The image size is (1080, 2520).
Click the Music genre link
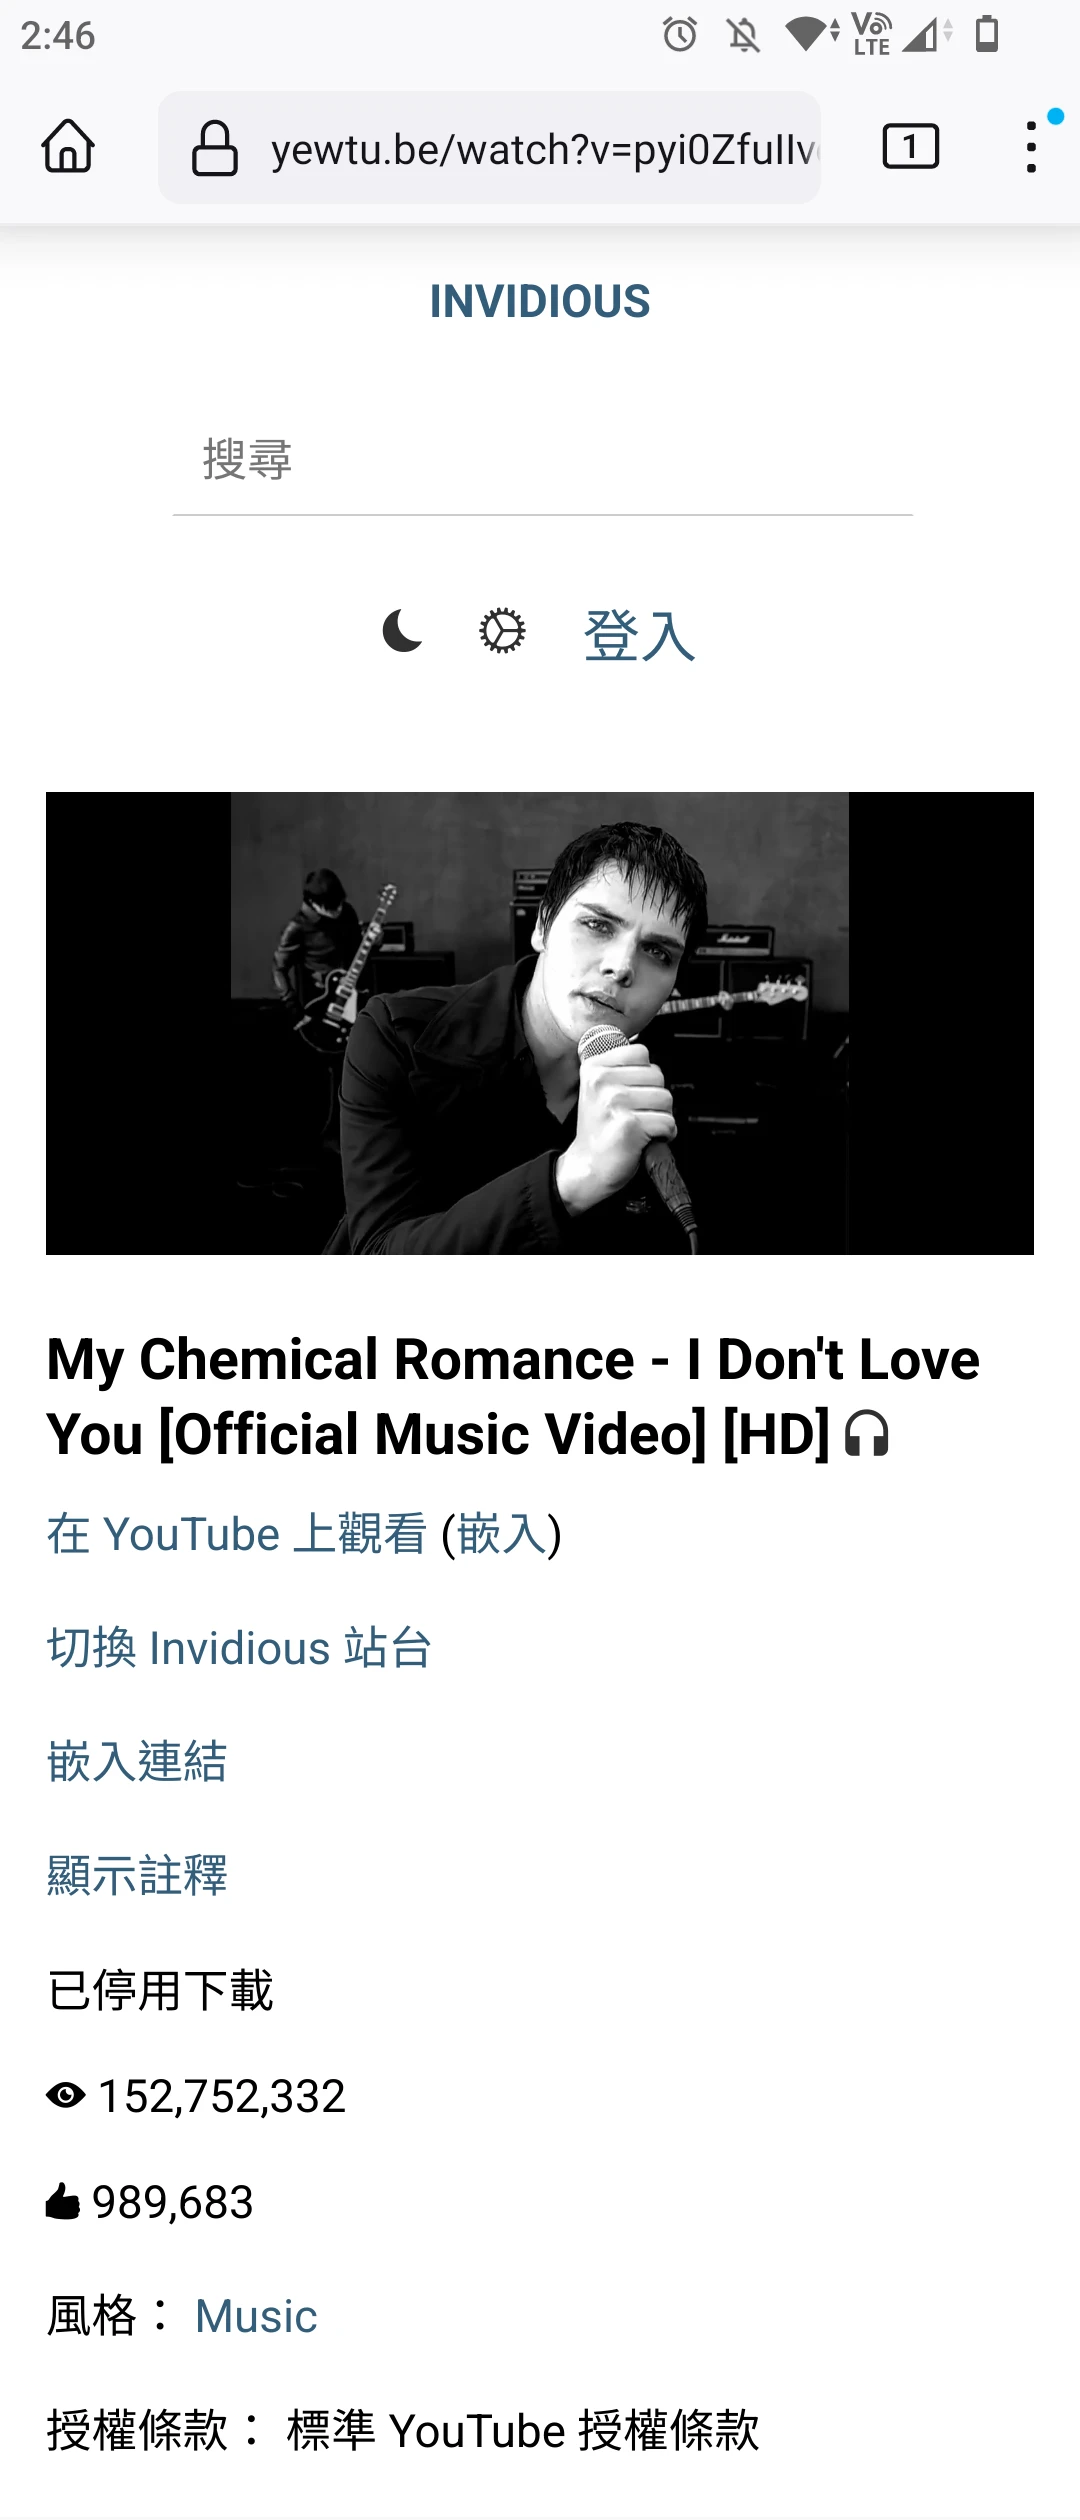[256, 2316]
